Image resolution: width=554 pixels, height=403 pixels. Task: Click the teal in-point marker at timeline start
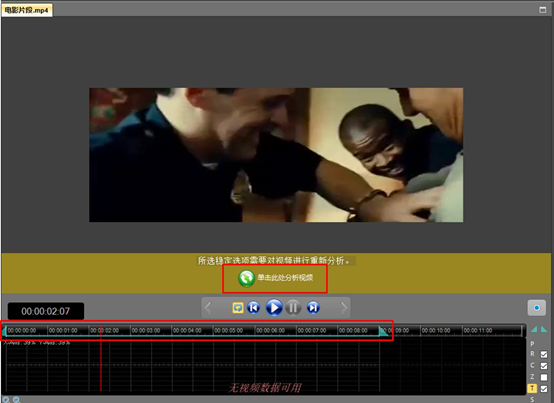coord(4,331)
